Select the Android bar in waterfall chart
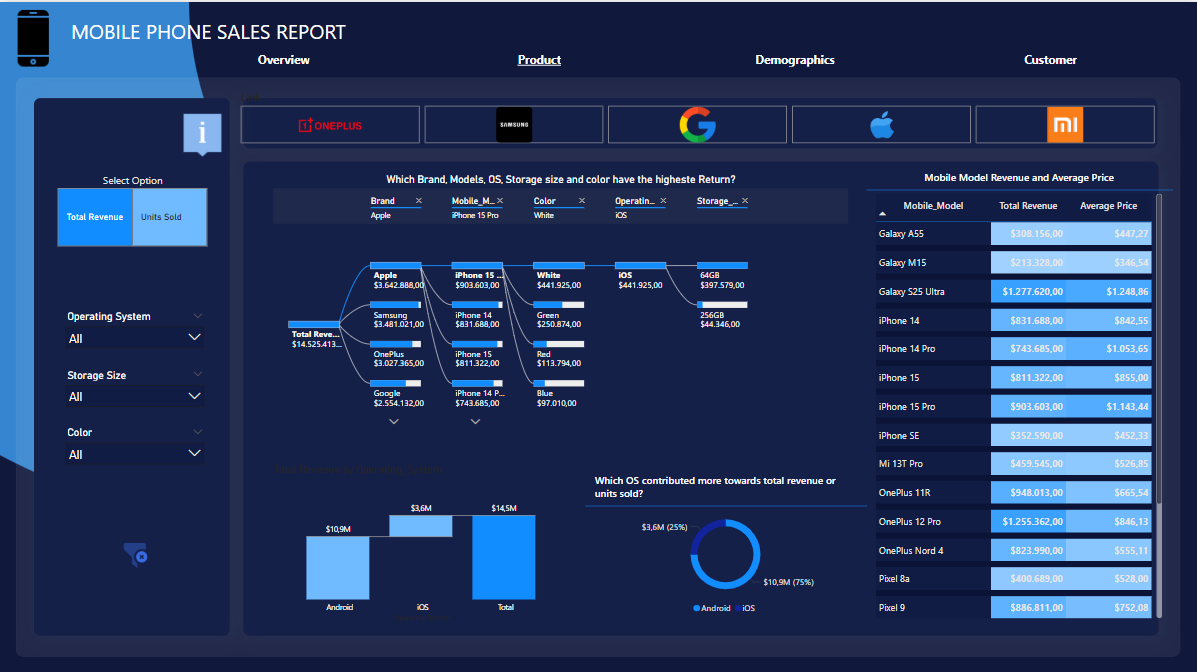 (337, 567)
